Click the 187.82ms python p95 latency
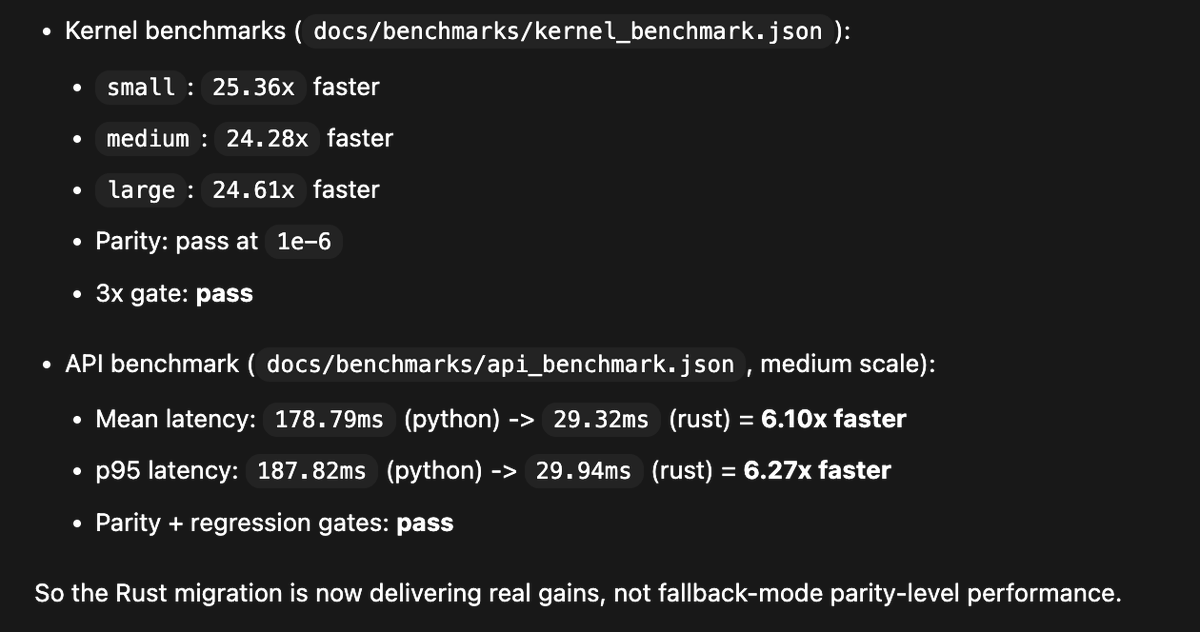 click(x=312, y=471)
